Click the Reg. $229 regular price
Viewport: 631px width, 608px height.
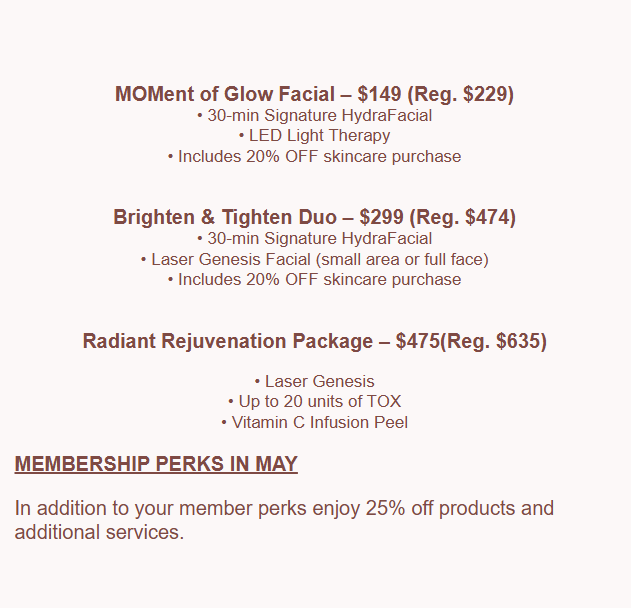coord(460,94)
